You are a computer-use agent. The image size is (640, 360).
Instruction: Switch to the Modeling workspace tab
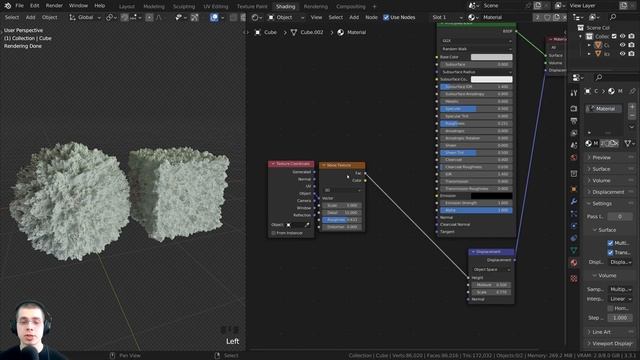click(x=154, y=7)
